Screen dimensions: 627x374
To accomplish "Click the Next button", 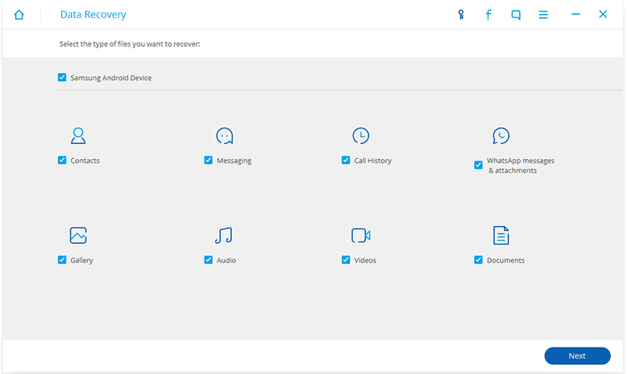I will pos(577,356).
